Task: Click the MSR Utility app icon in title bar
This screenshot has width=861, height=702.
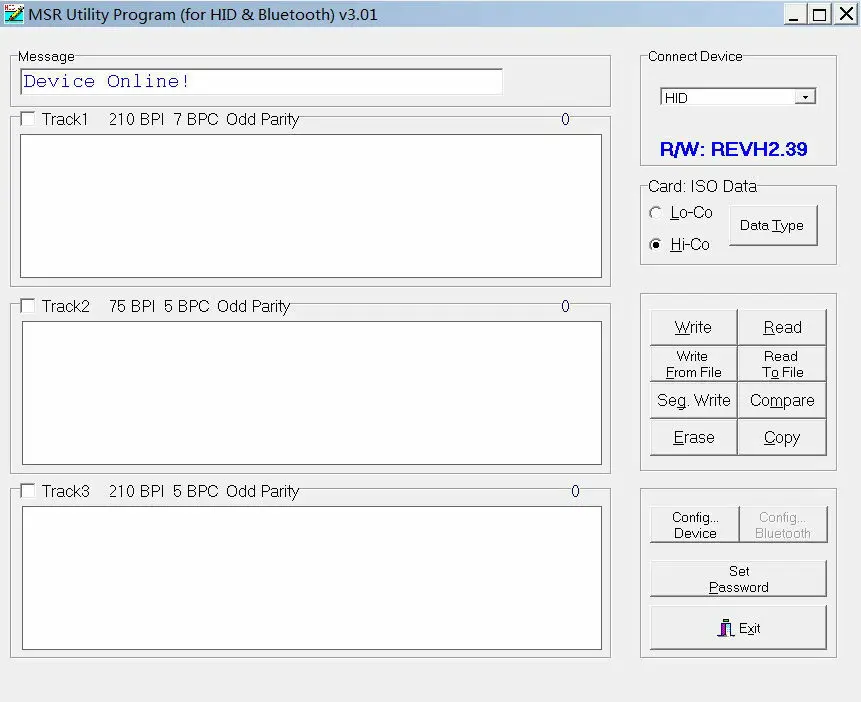Action: (x=14, y=14)
